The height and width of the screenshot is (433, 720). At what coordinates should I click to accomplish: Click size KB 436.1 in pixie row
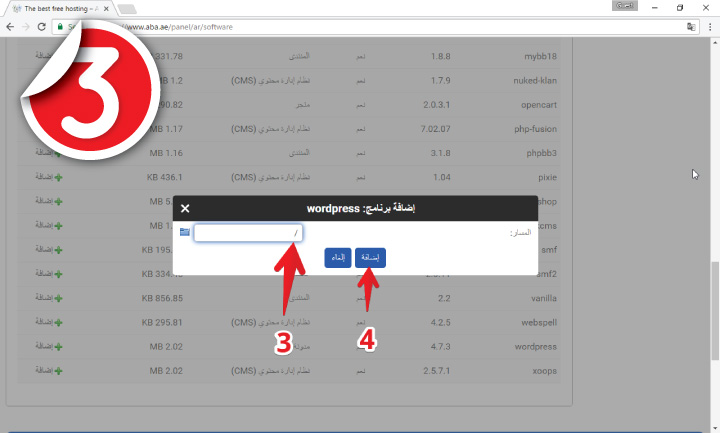[x=164, y=177]
